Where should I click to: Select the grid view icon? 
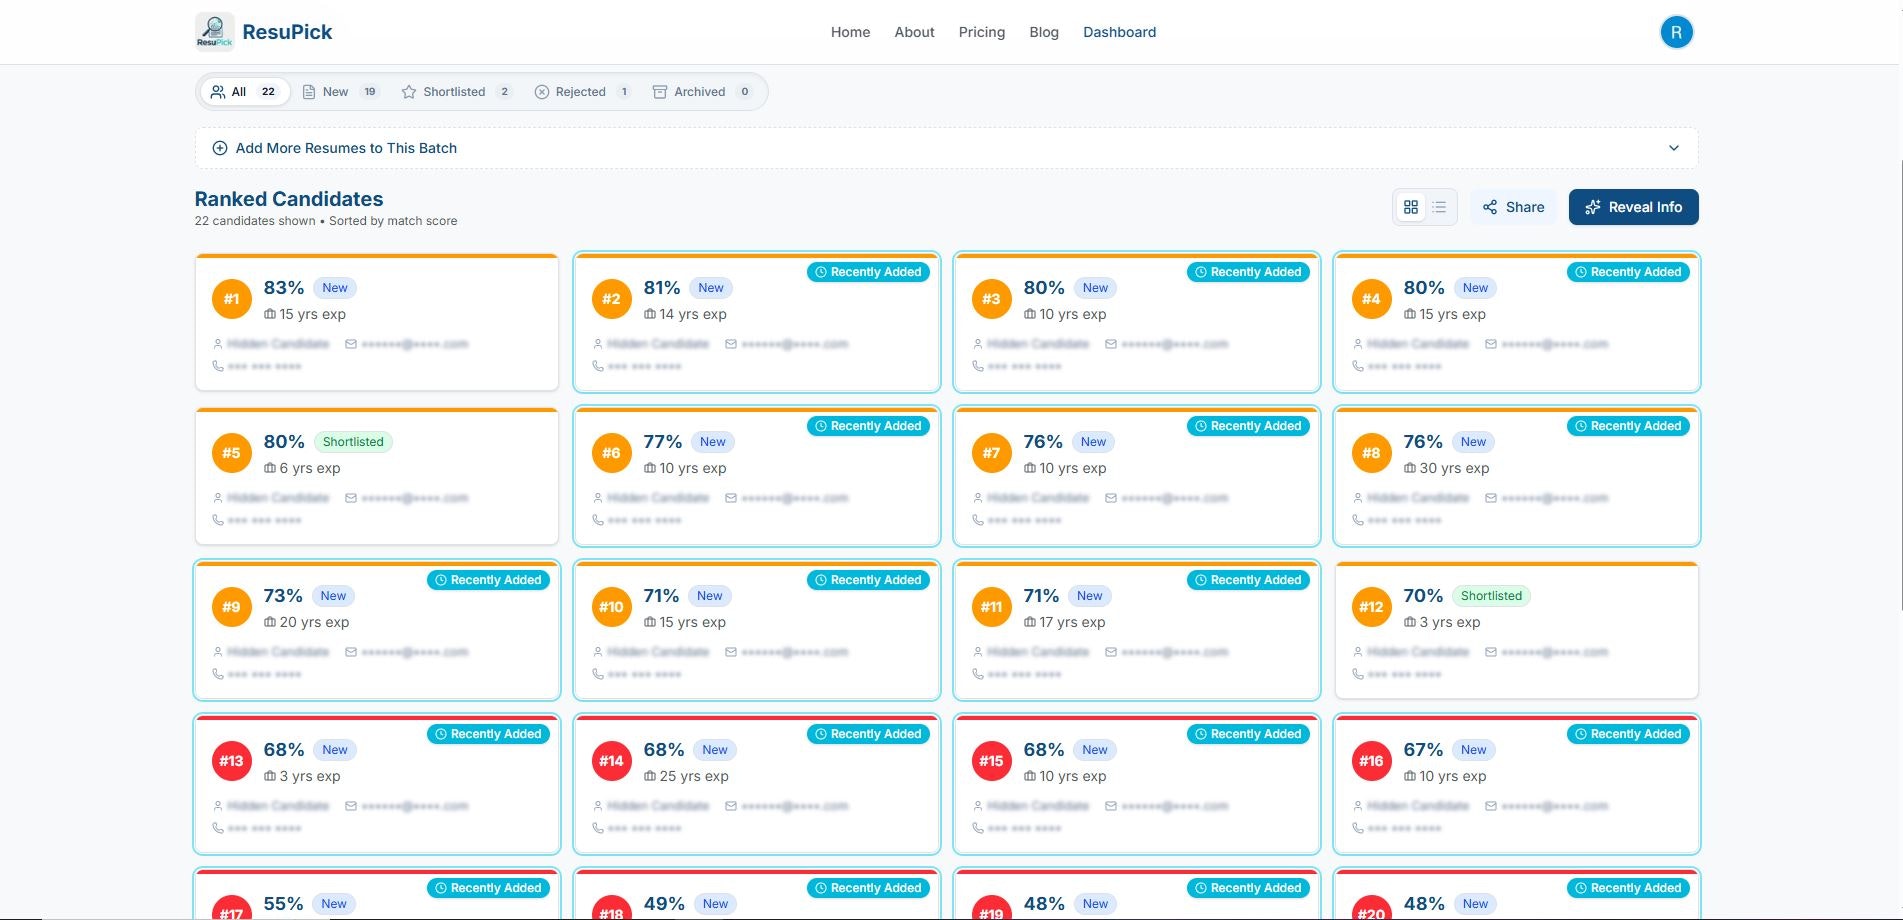(x=1411, y=207)
